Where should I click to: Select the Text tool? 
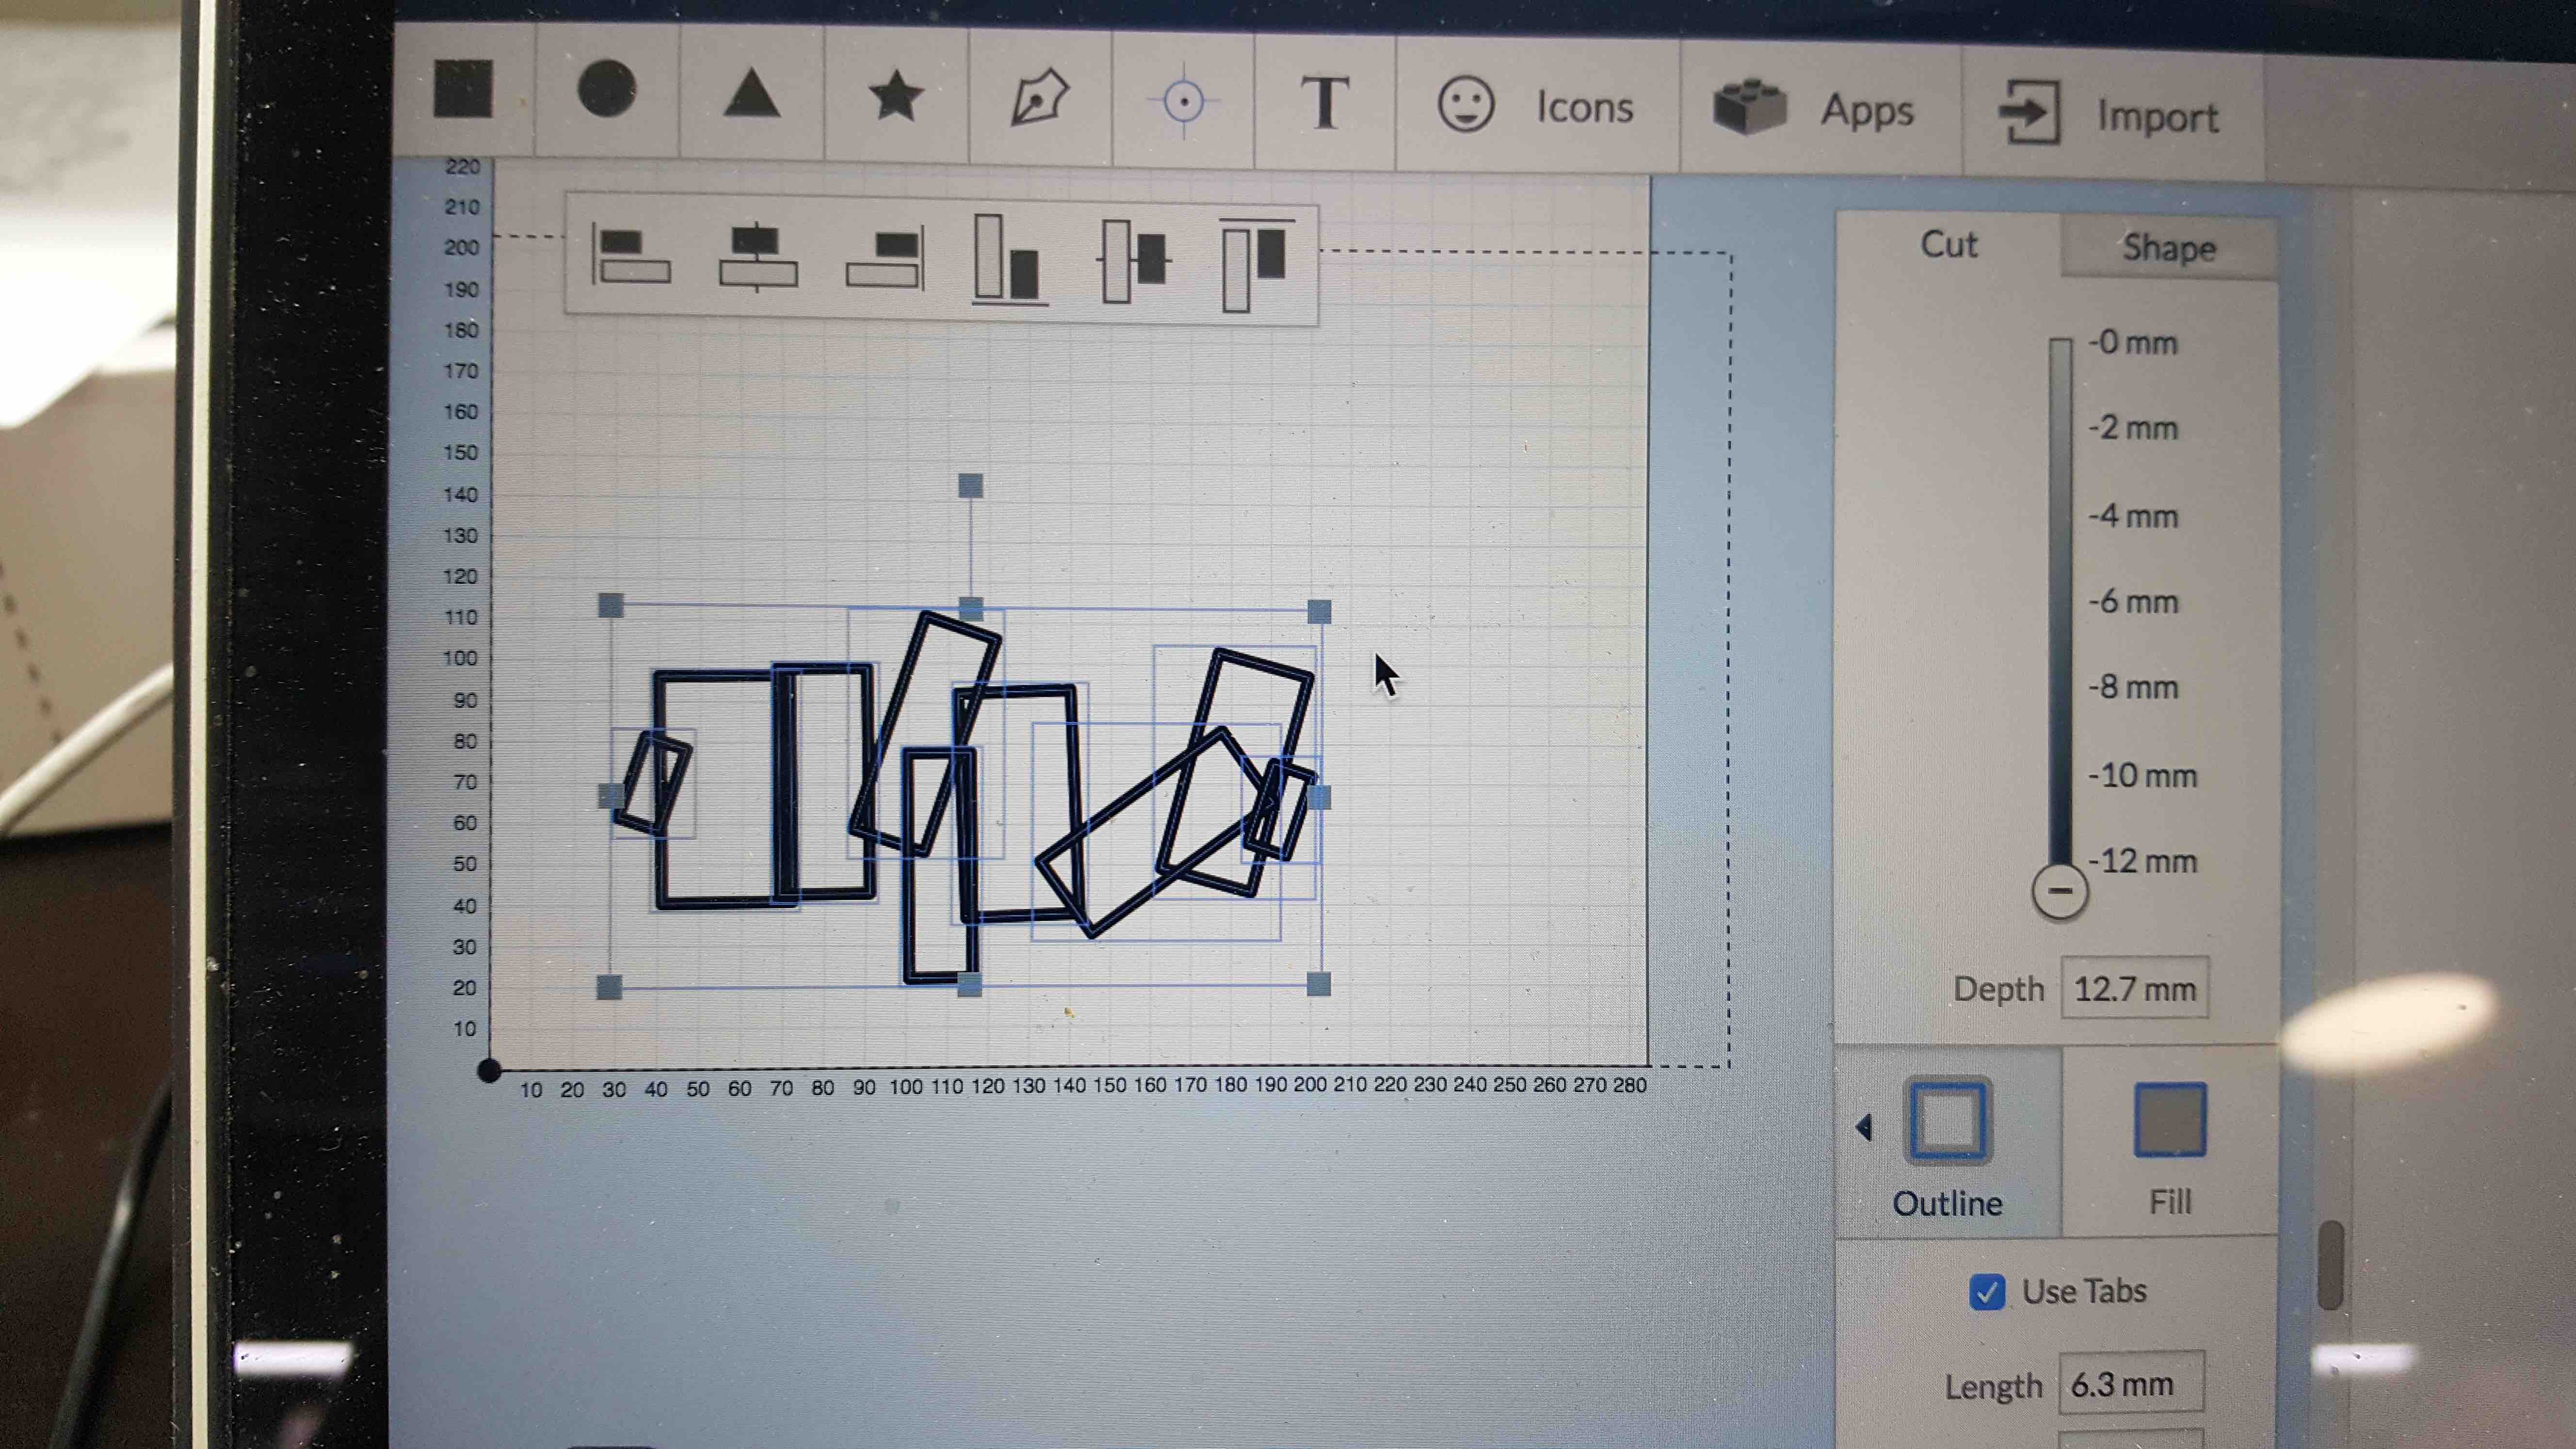[x=1325, y=102]
